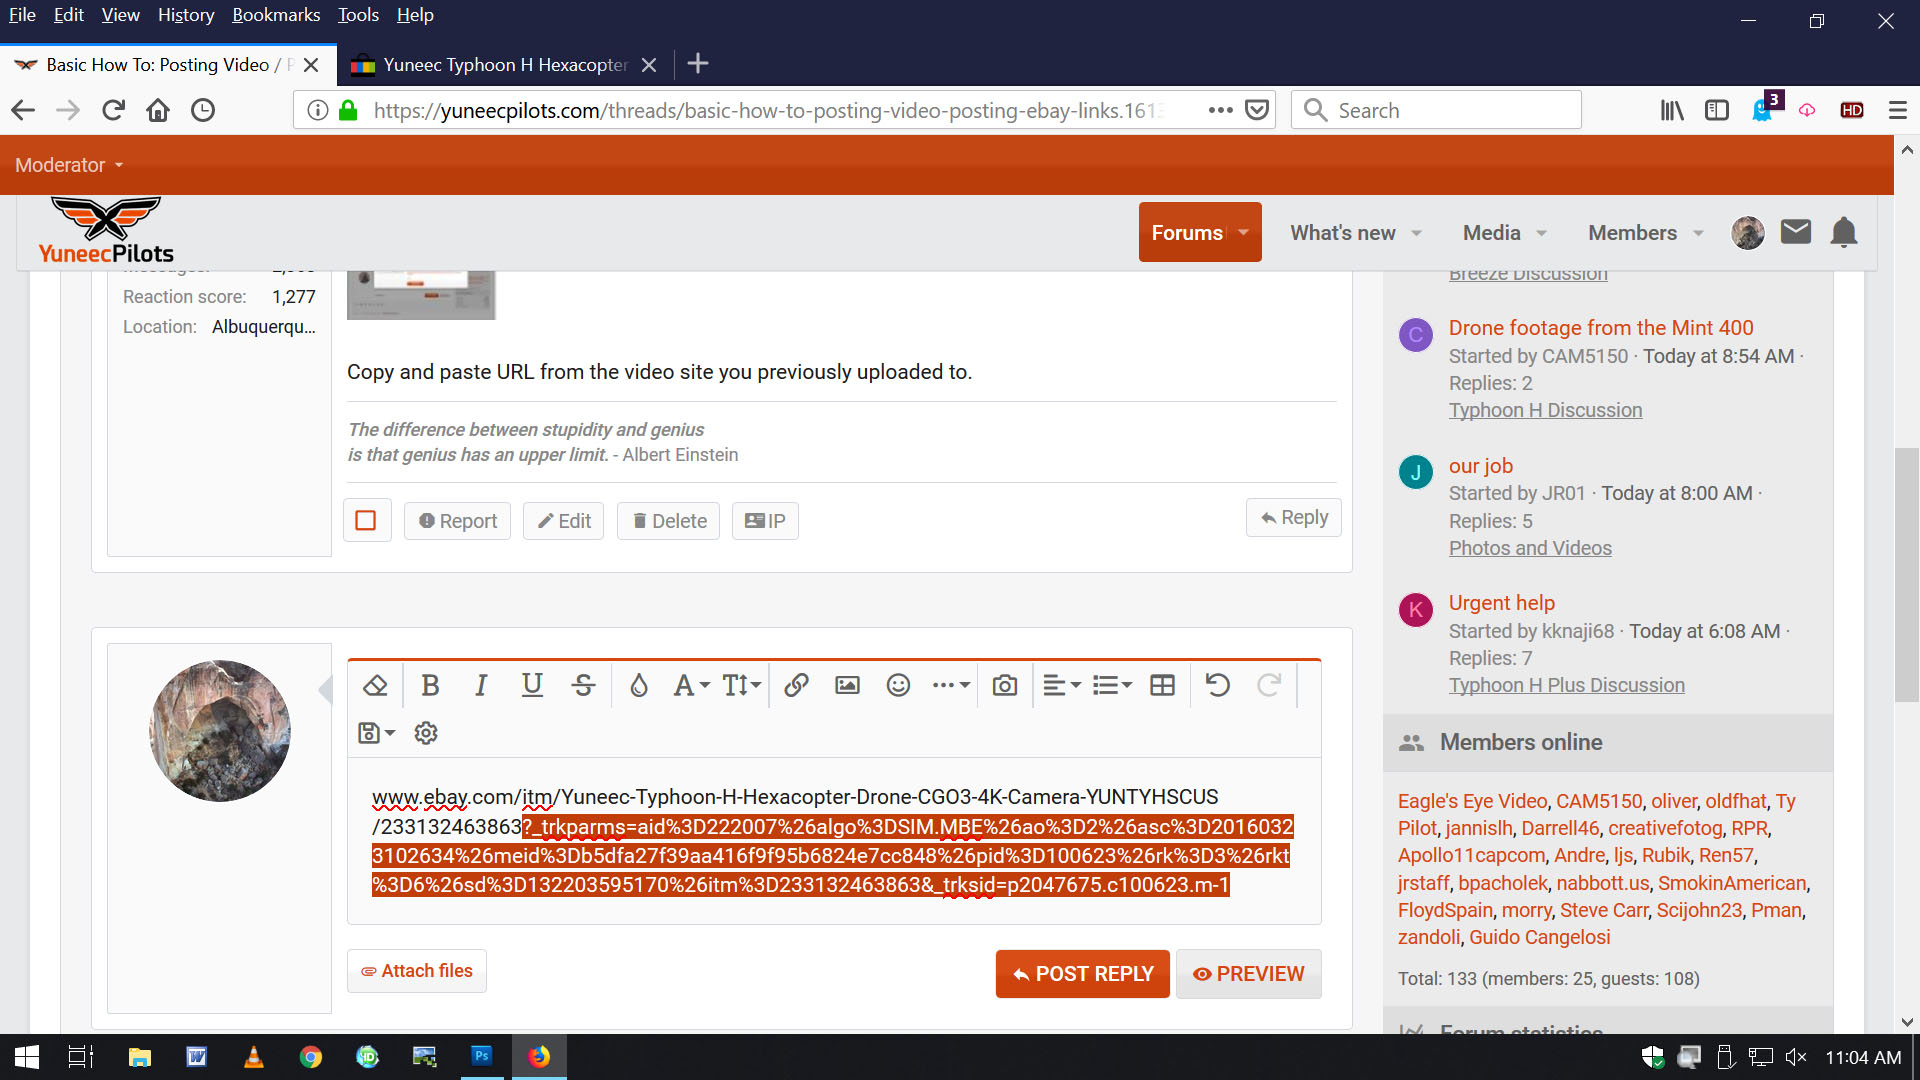The width and height of the screenshot is (1920, 1080).
Task: Click the Report button
Action: [457, 521]
